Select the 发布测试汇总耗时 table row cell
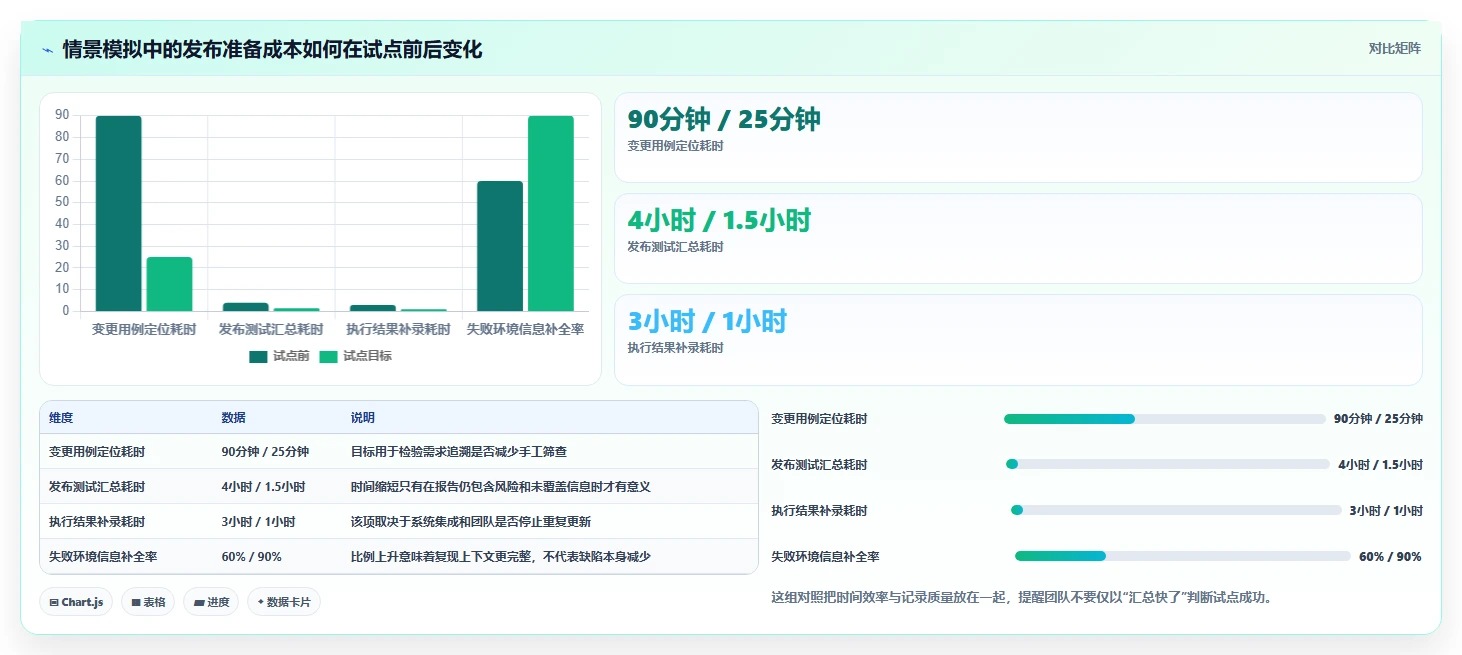 97,487
